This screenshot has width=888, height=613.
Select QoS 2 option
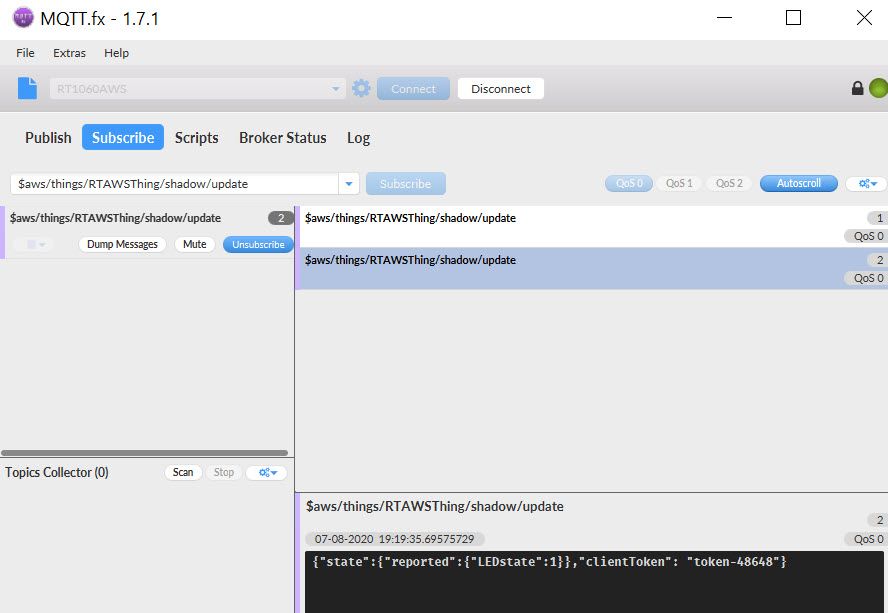tap(729, 184)
